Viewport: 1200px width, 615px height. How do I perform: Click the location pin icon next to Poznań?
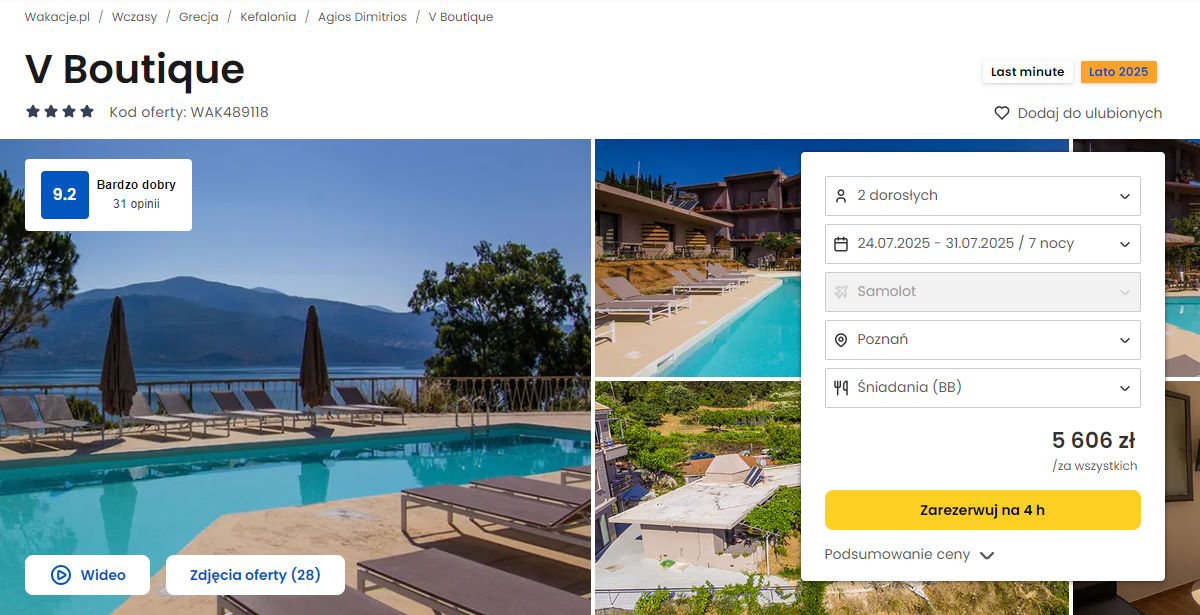(841, 340)
